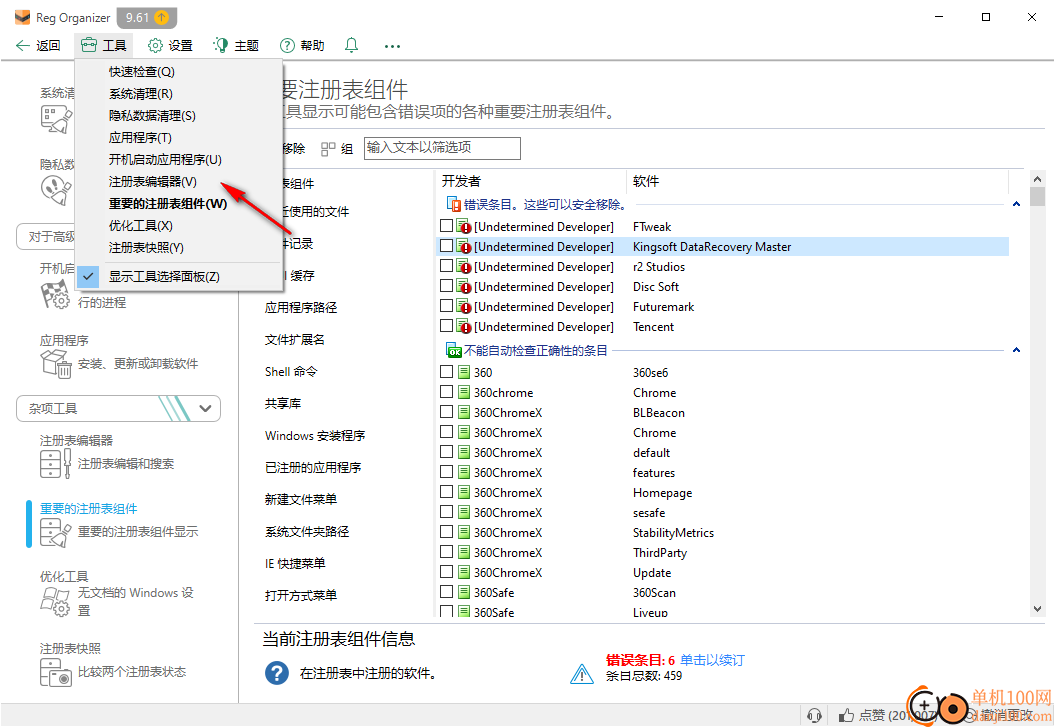
Task: Click the list scrollbar up arrow
Action: coord(1037,179)
